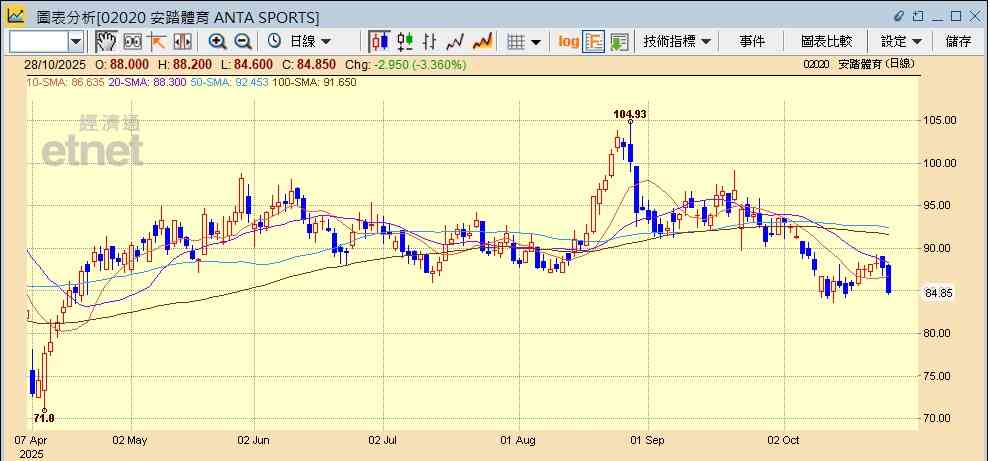Image resolution: width=990 pixels, height=461 pixels.
Task: Select the hand pan tool
Action: pos(106,41)
